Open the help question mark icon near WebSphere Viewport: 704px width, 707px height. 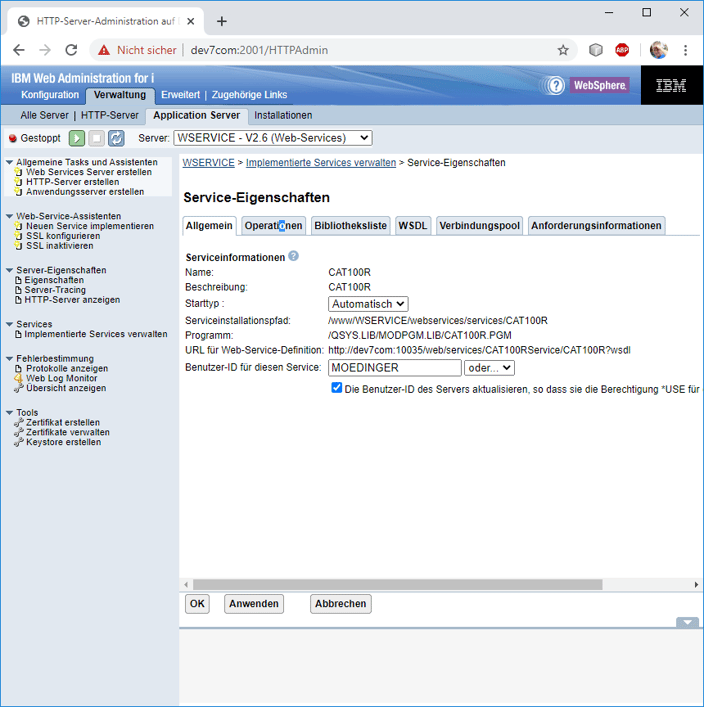click(556, 85)
